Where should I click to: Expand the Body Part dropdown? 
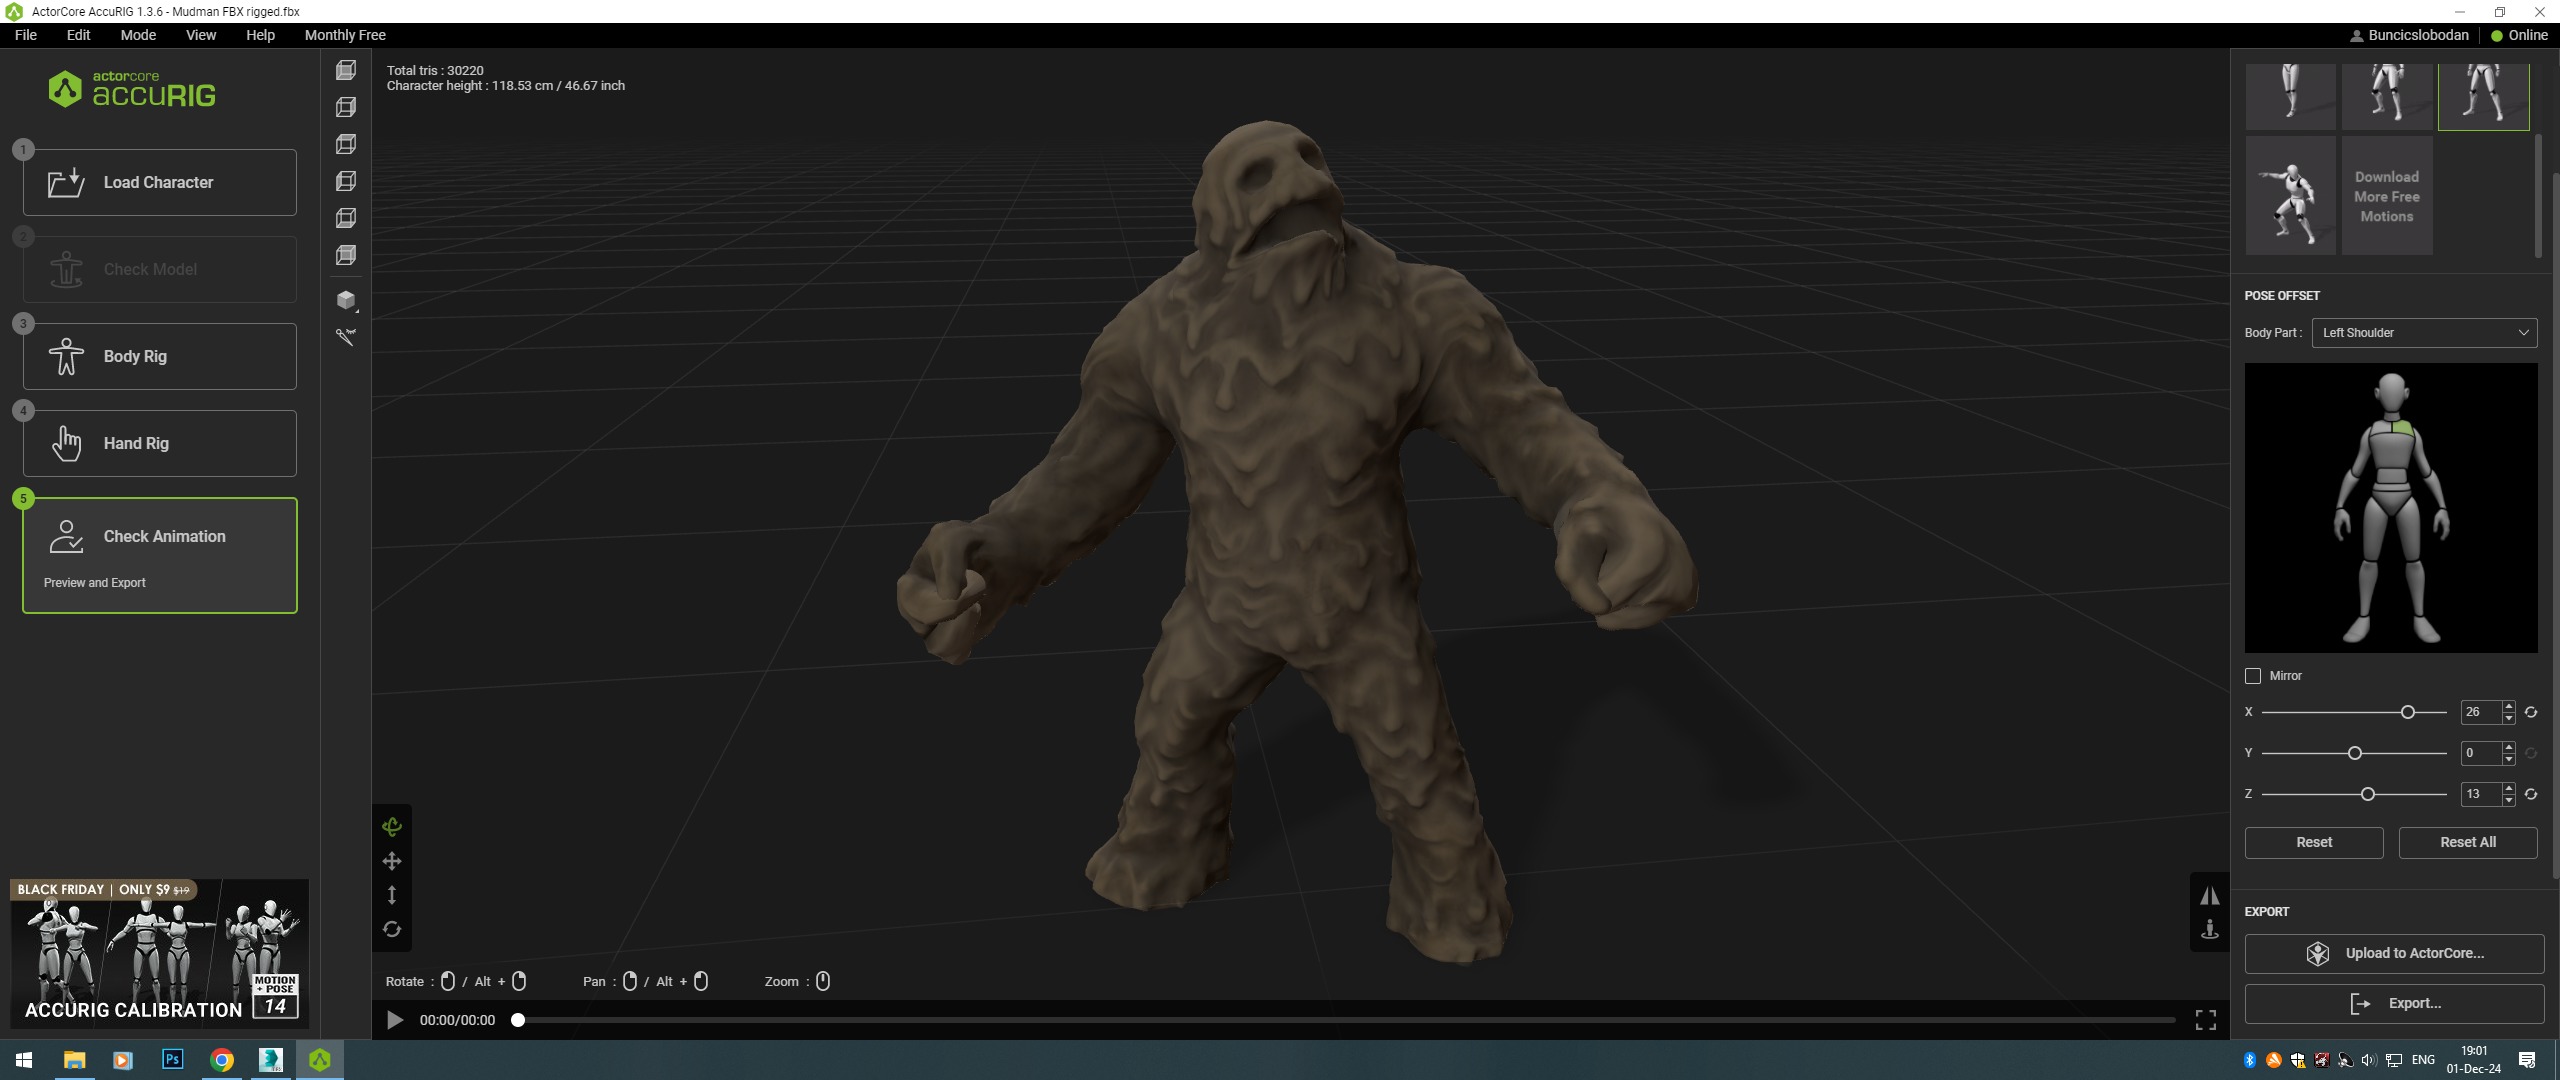click(x=2424, y=333)
